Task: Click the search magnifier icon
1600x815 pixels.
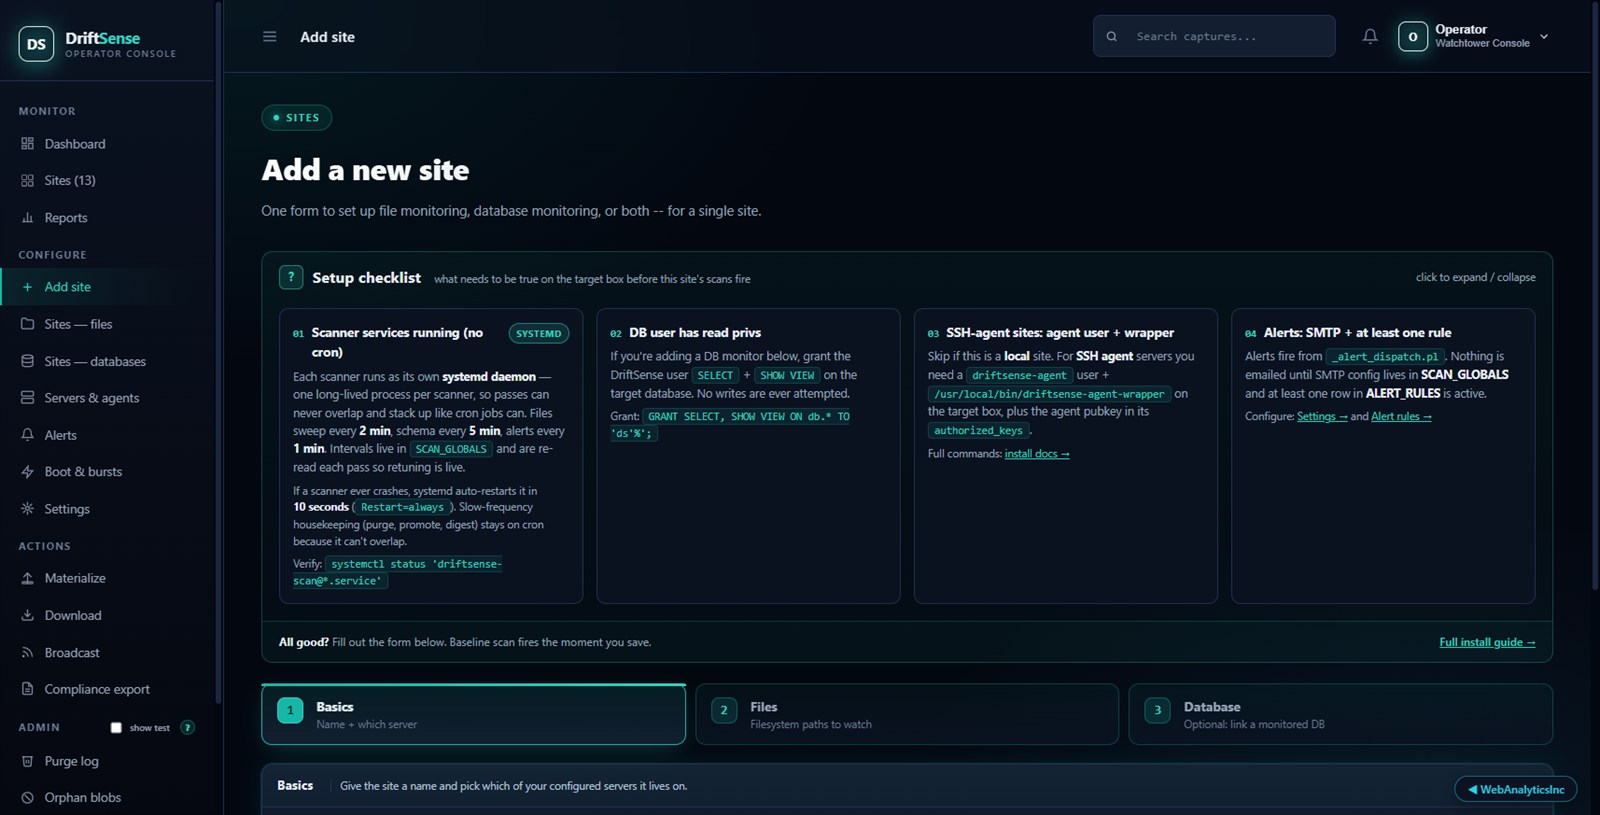Action: [1112, 37]
